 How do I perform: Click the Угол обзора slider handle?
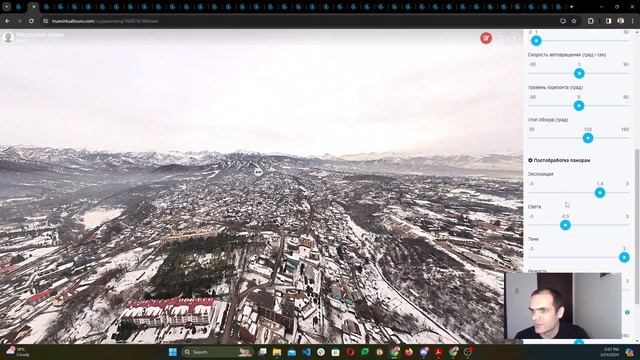[x=588, y=138]
